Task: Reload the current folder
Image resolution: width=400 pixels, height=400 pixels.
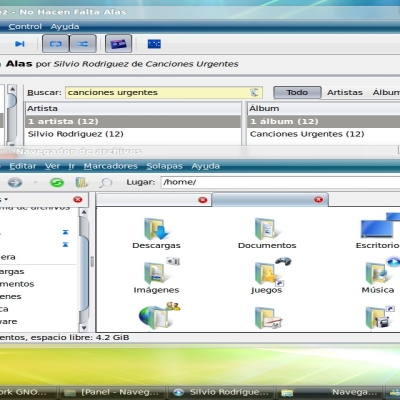Action: pyautogui.click(x=57, y=182)
